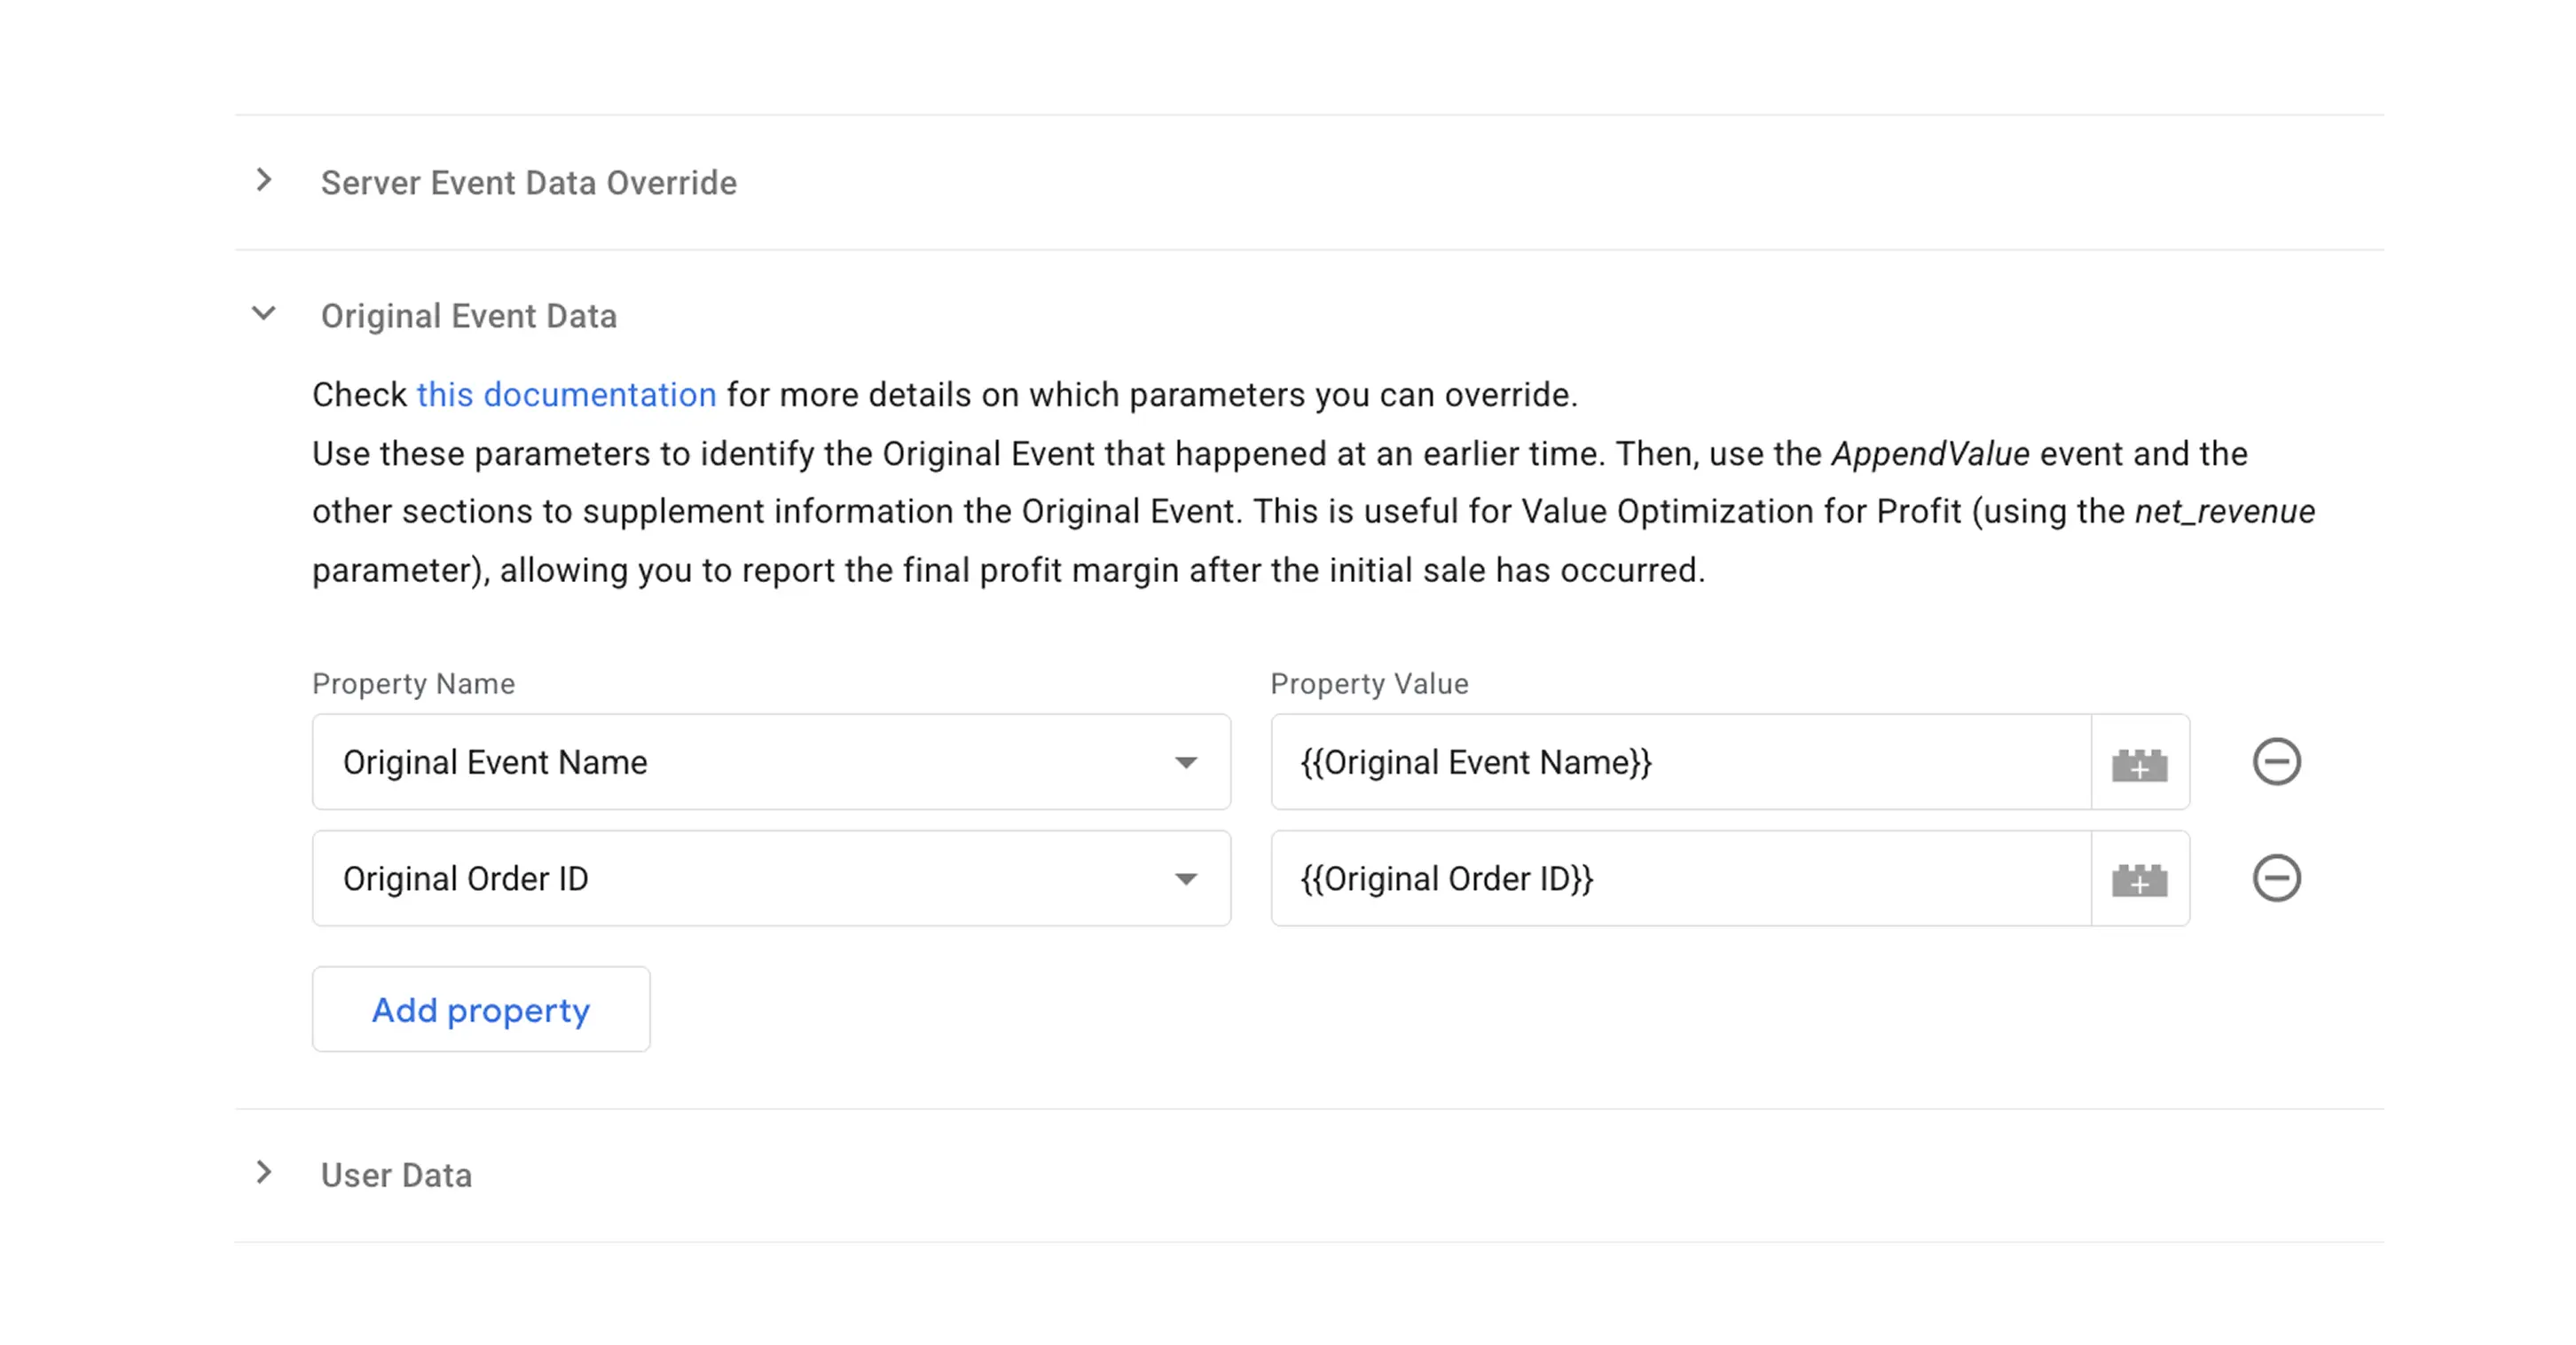
Task: Click the chevron next to User Data
Action: [x=264, y=1173]
